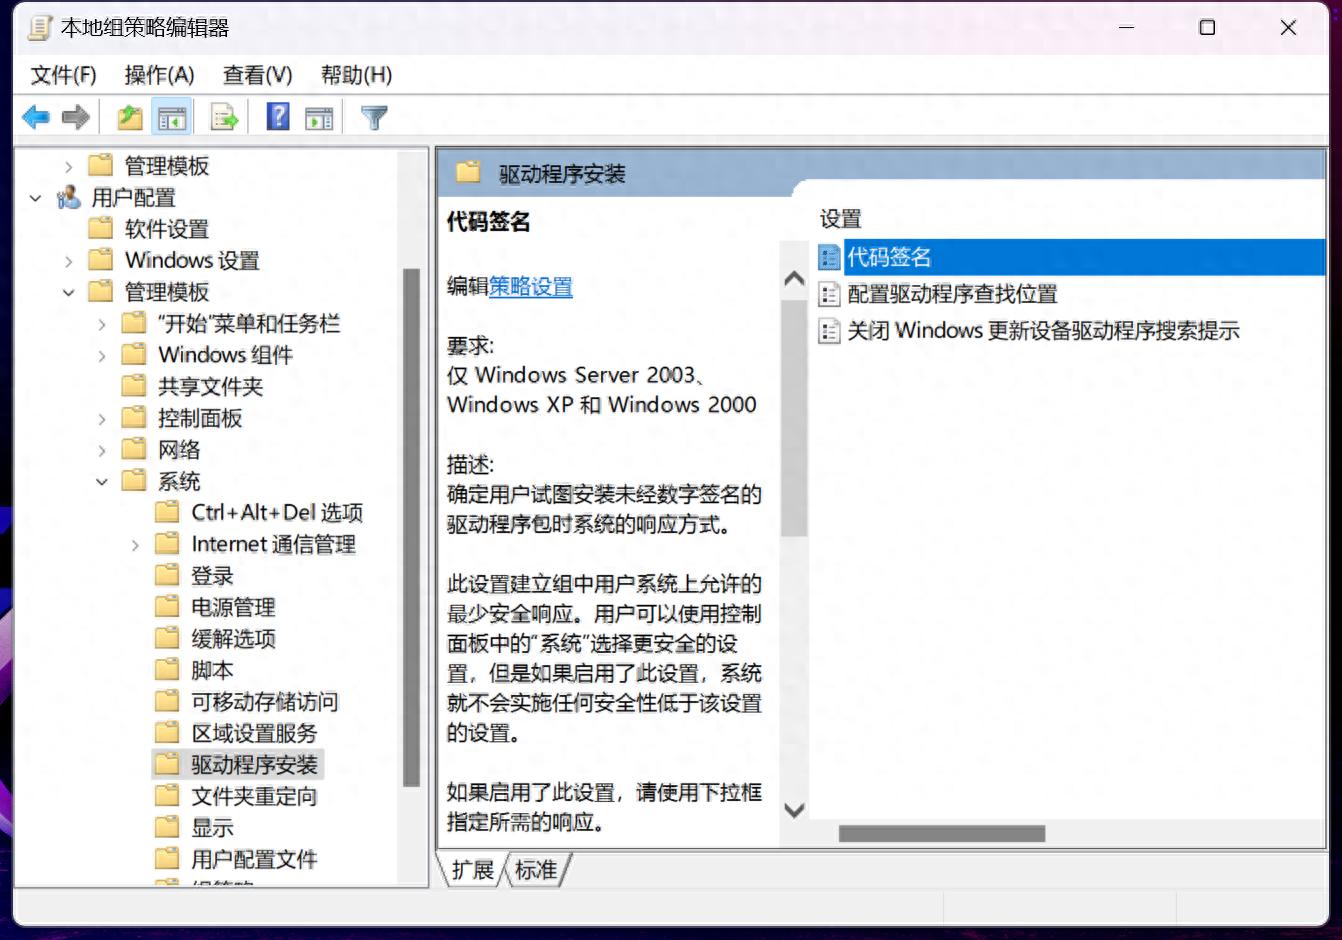The image size is (1342, 940).
Task: Toggle the action pane icon
Action: pyautogui.click(x=320, y=116)
